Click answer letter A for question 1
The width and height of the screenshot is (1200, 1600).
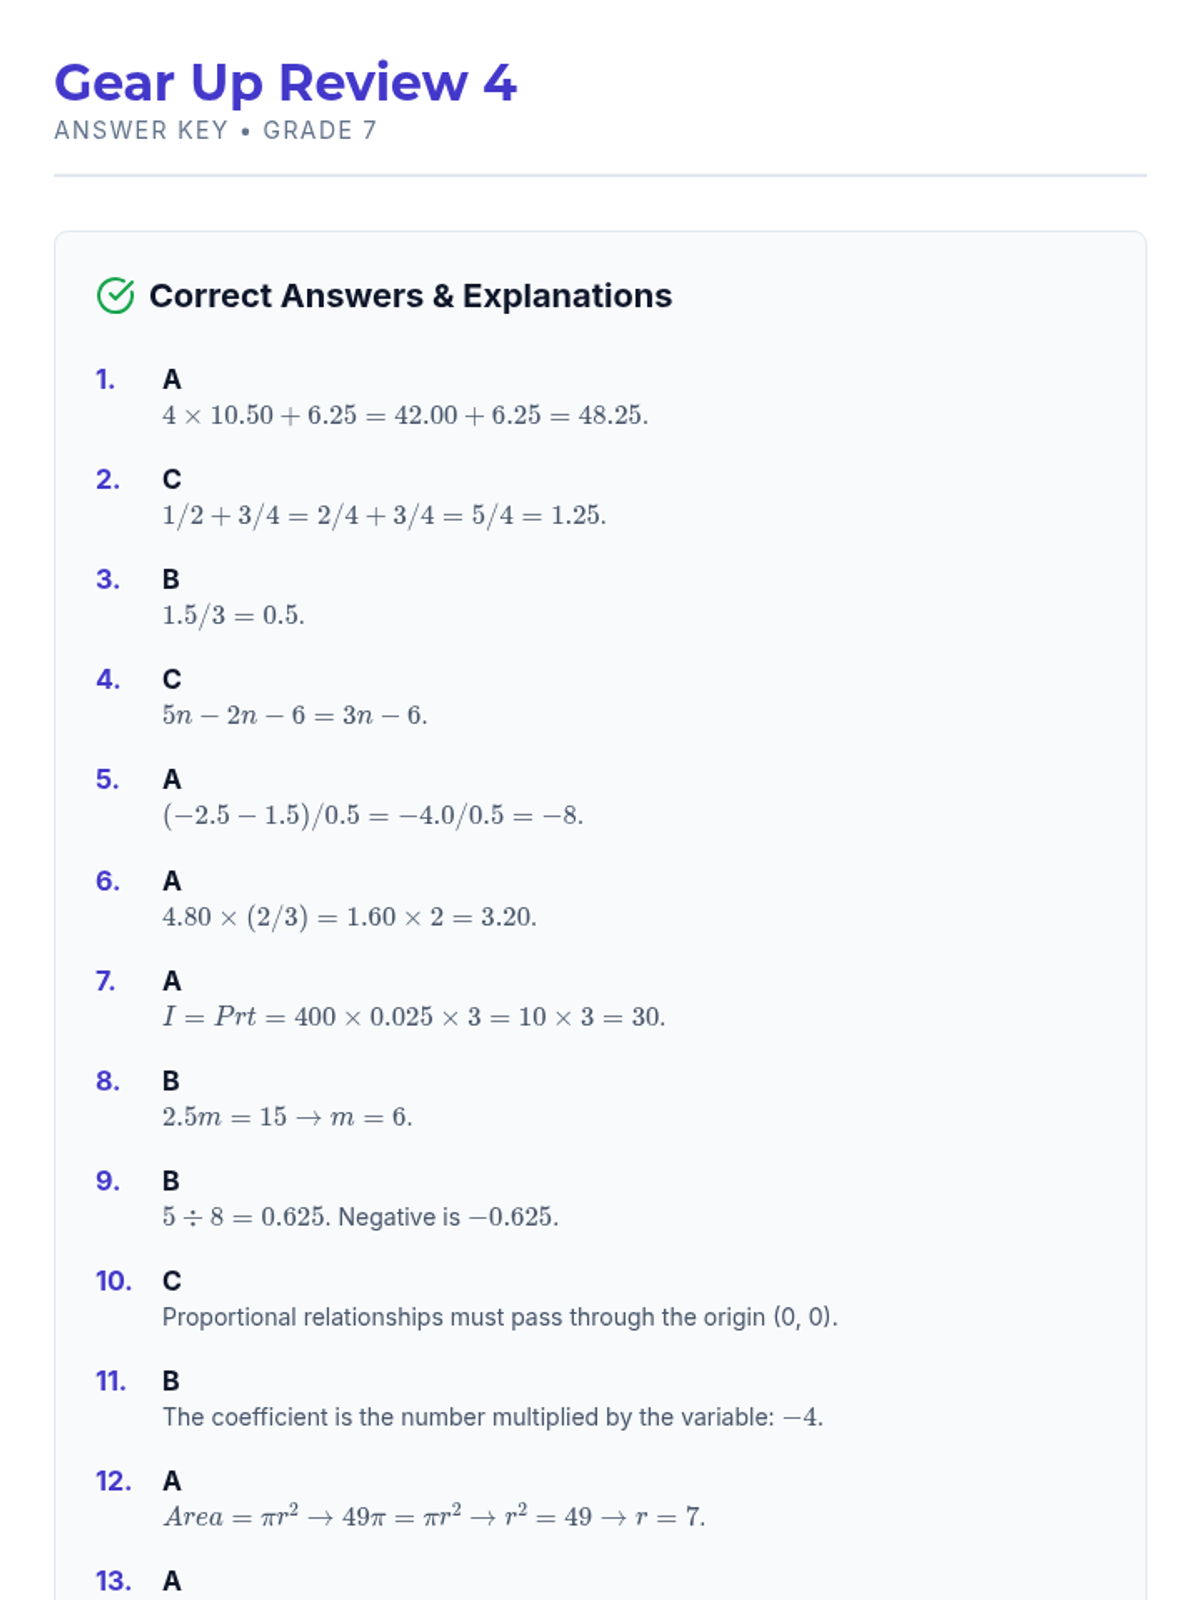[x=172, y=380]
